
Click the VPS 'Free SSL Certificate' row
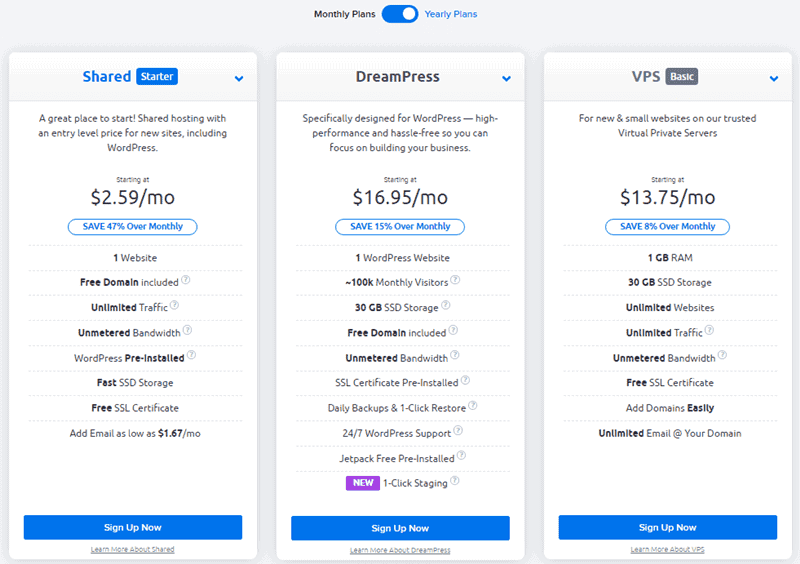coord(670,383)
